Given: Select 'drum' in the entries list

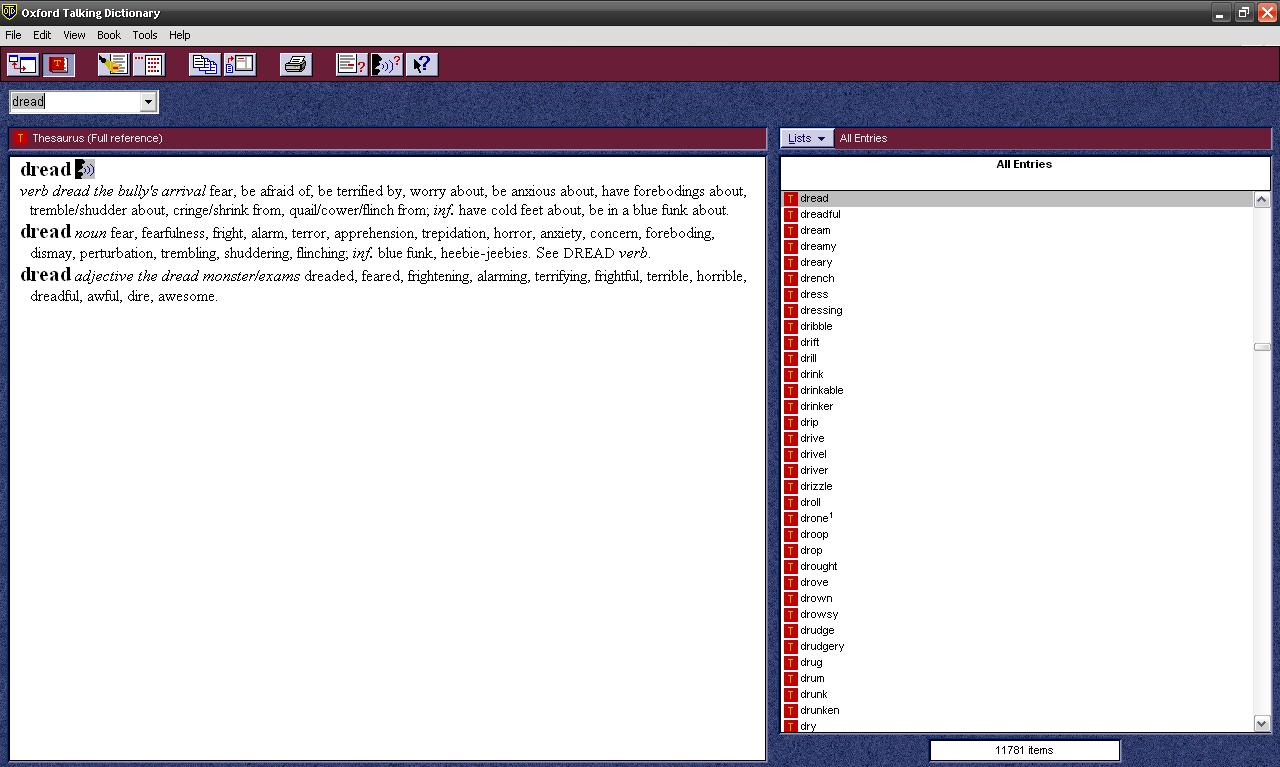Looking at the screenshot, I should coord(812,678).
